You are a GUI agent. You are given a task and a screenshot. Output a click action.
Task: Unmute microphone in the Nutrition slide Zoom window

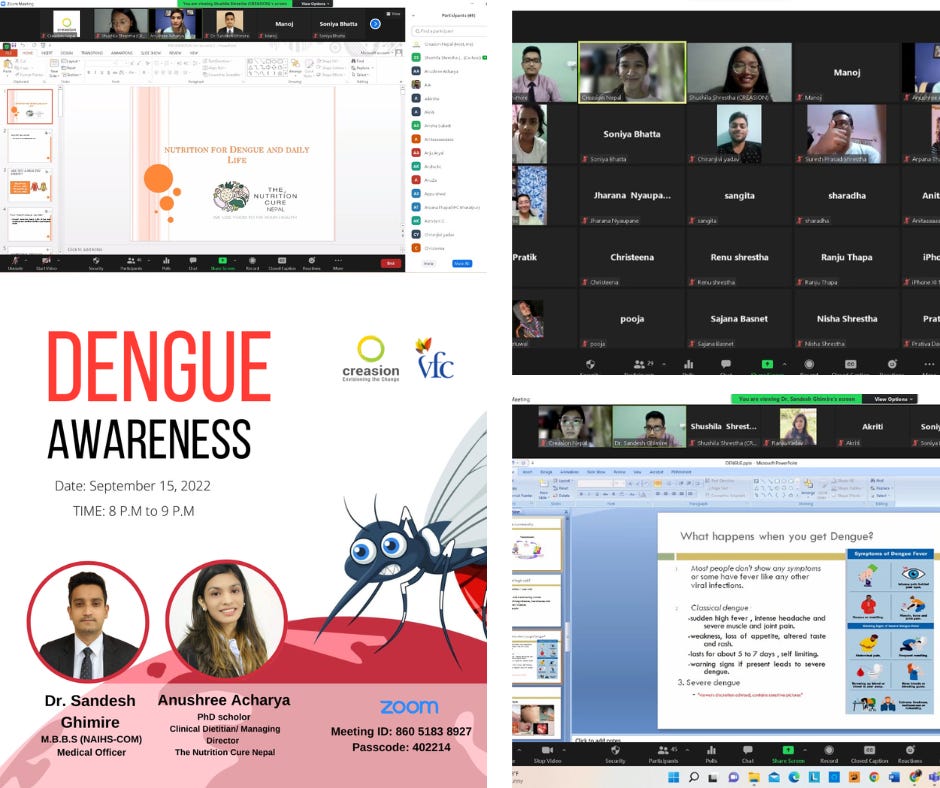pos(14,263)
